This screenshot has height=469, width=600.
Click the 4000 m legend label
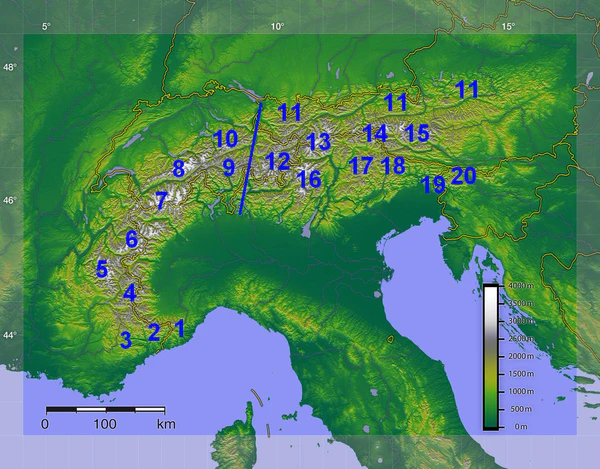pos(519,286)
